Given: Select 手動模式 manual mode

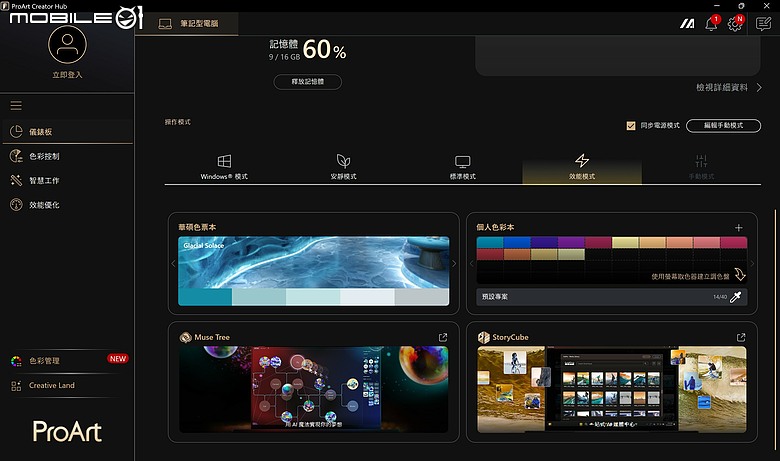Looking at the screenshot, I should 701,168.
